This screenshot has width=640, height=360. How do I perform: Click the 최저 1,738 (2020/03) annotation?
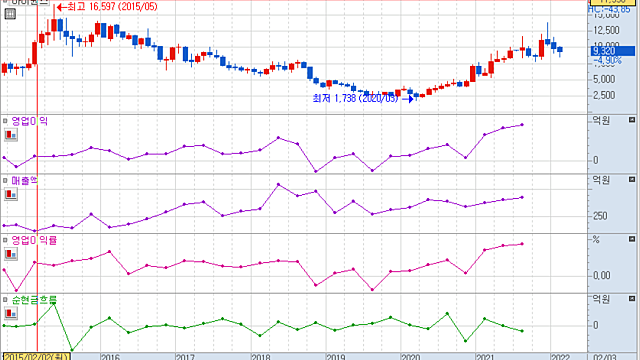tap(363, 98)
